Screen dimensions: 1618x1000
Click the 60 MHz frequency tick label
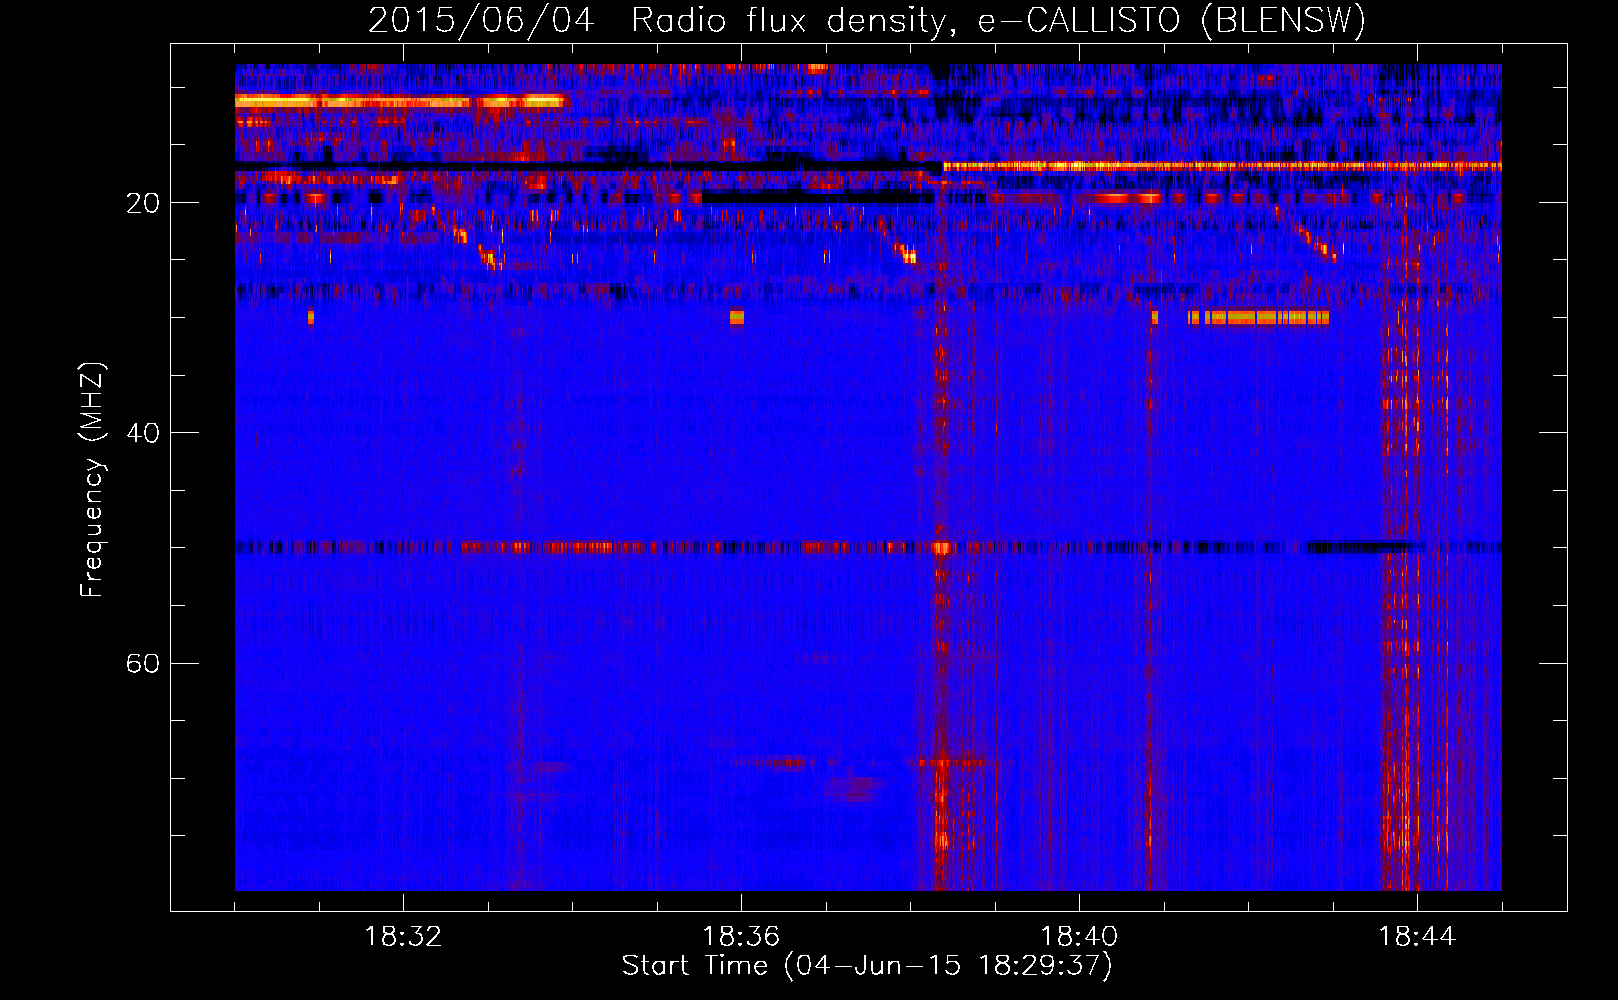143,663
